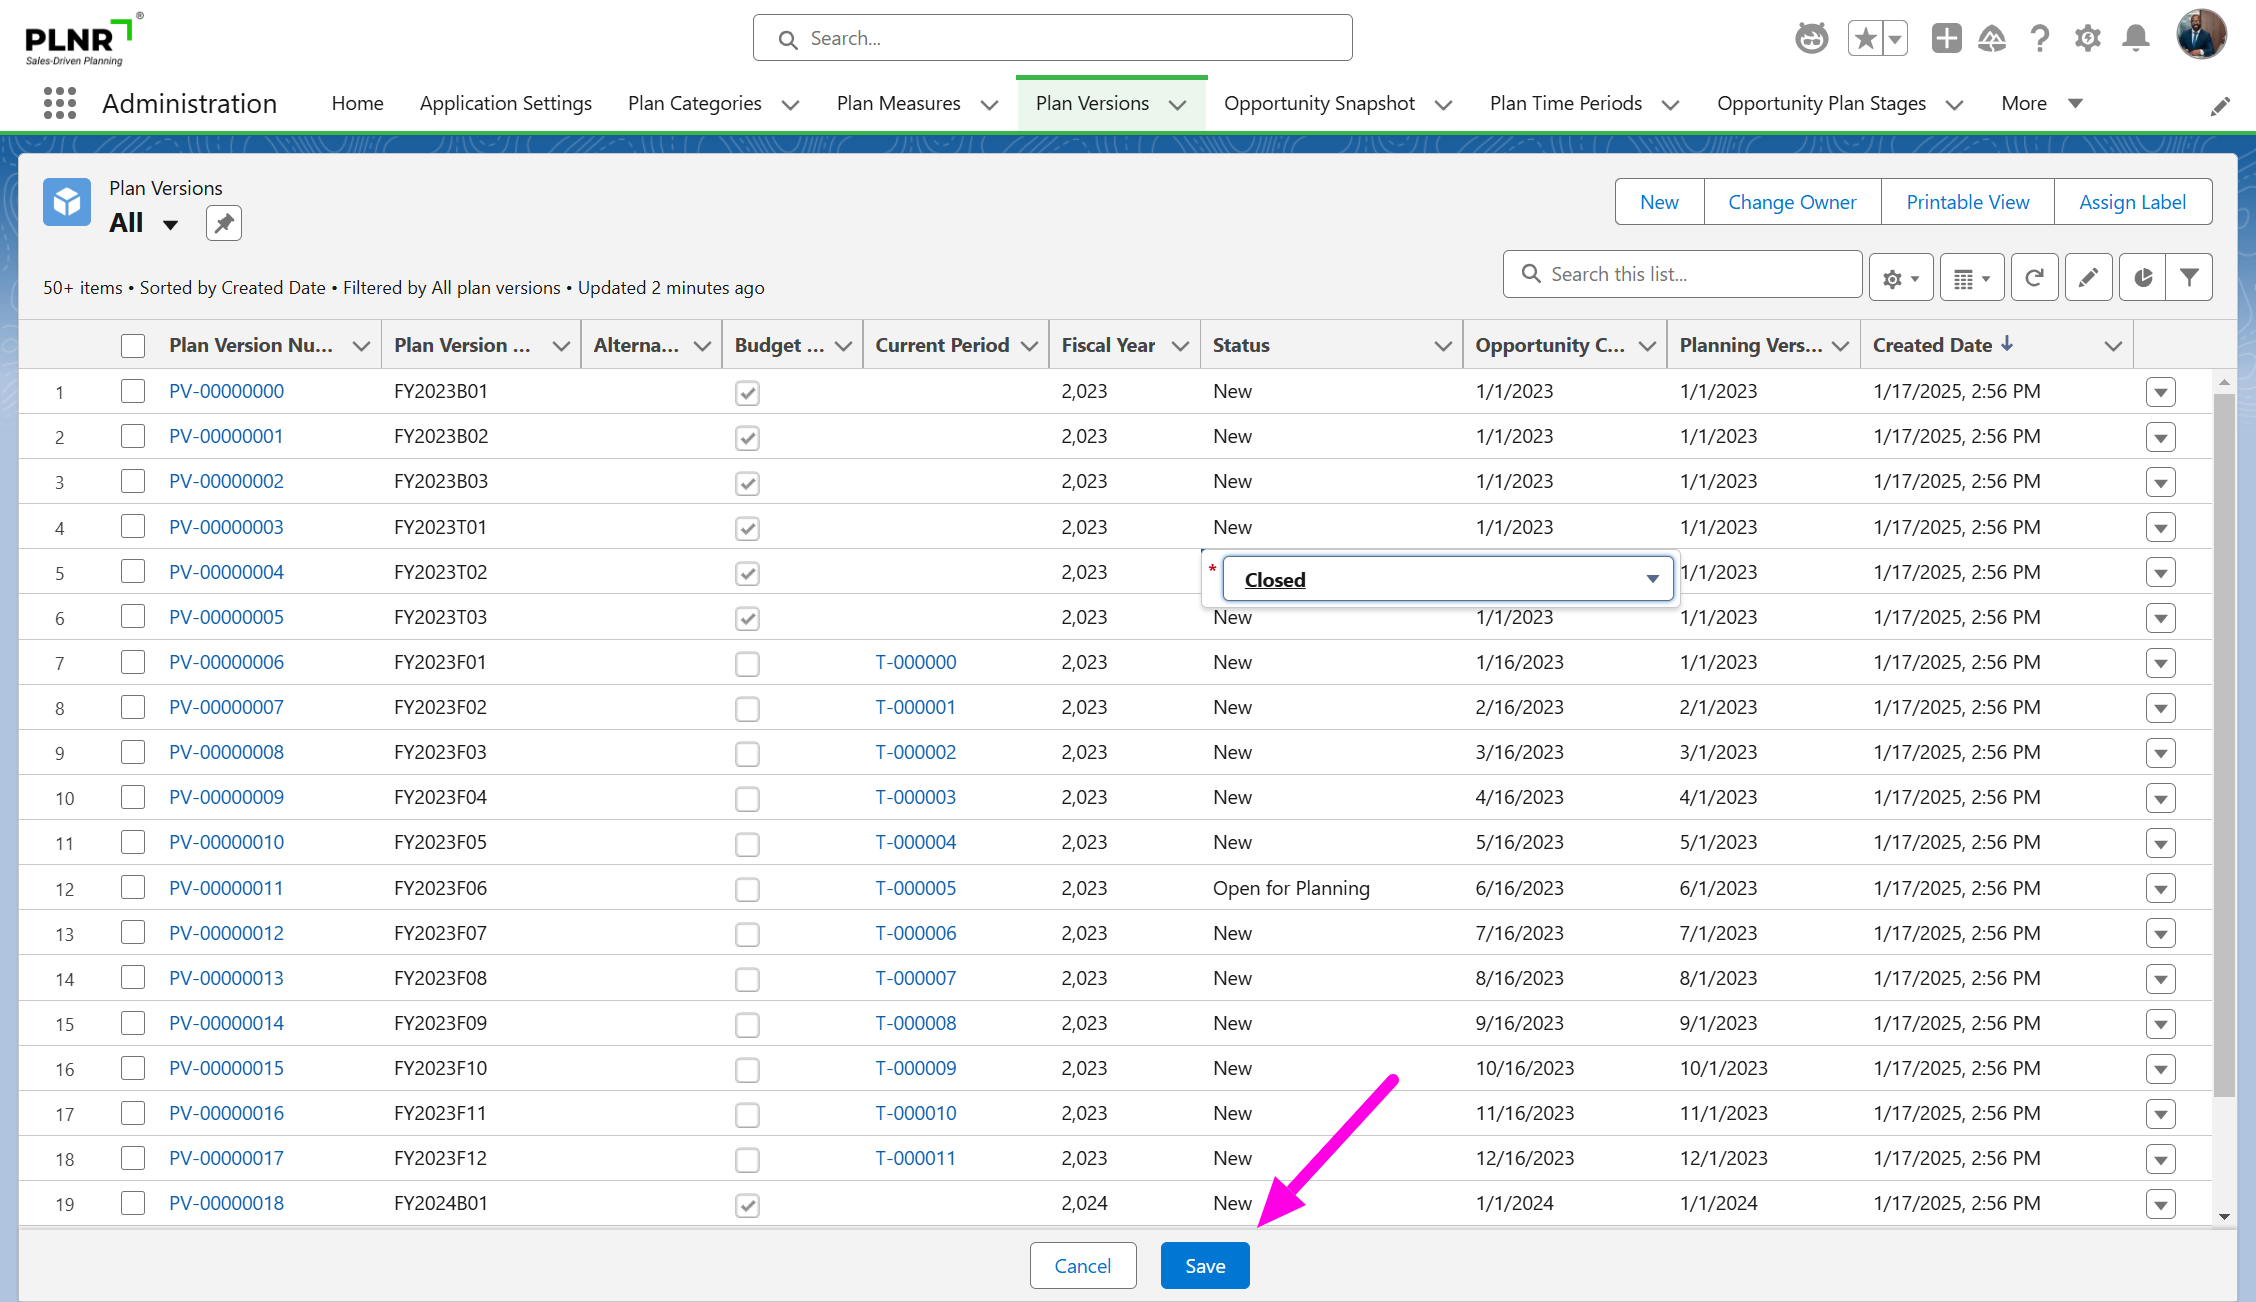
Task: Open the notifications bell
Action: (x=2136, y=39)
